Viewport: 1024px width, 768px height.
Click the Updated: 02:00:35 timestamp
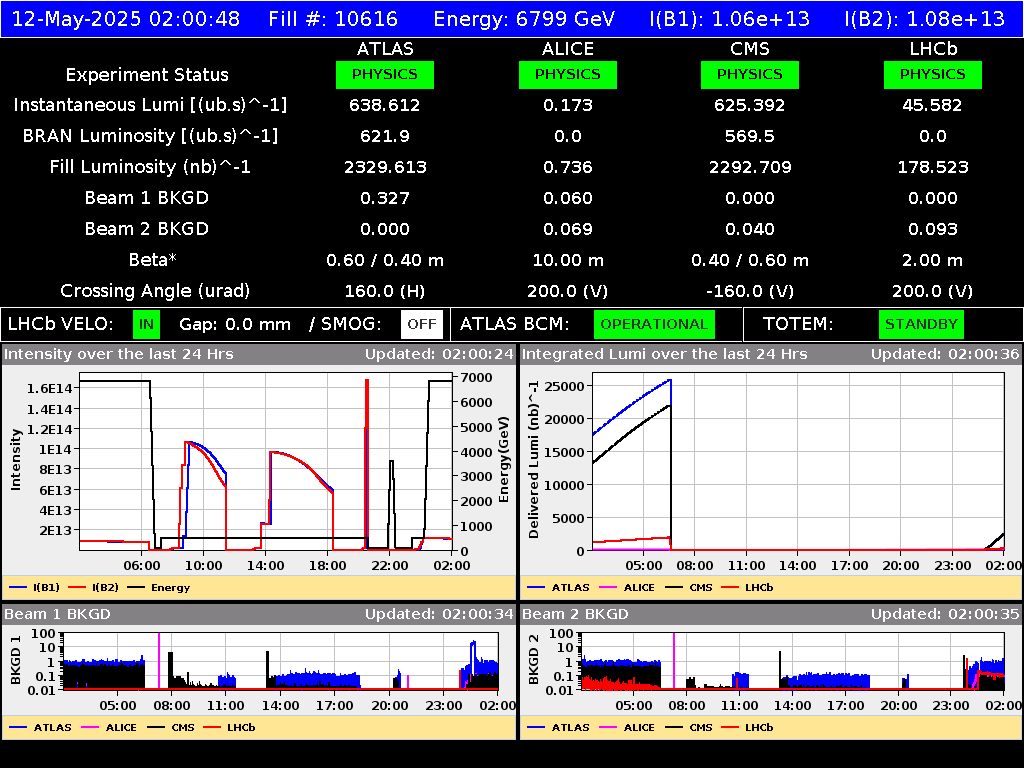coord(944,615)
